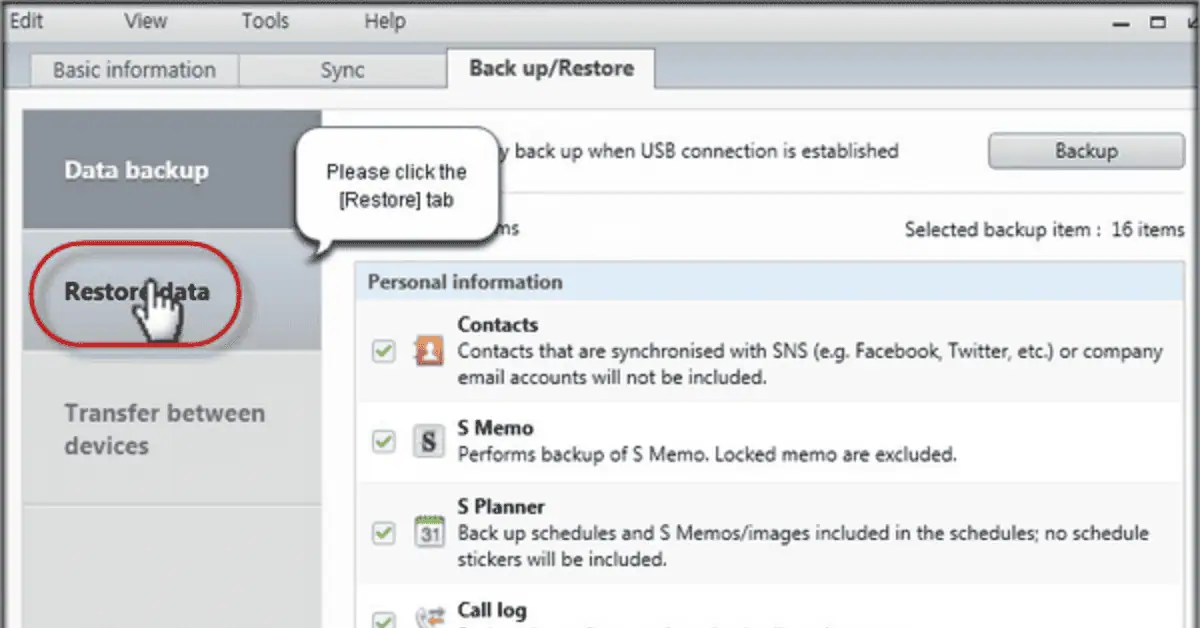Switch to the Basic information tab
Screen dimensions: 1200x628
[133, 69]
